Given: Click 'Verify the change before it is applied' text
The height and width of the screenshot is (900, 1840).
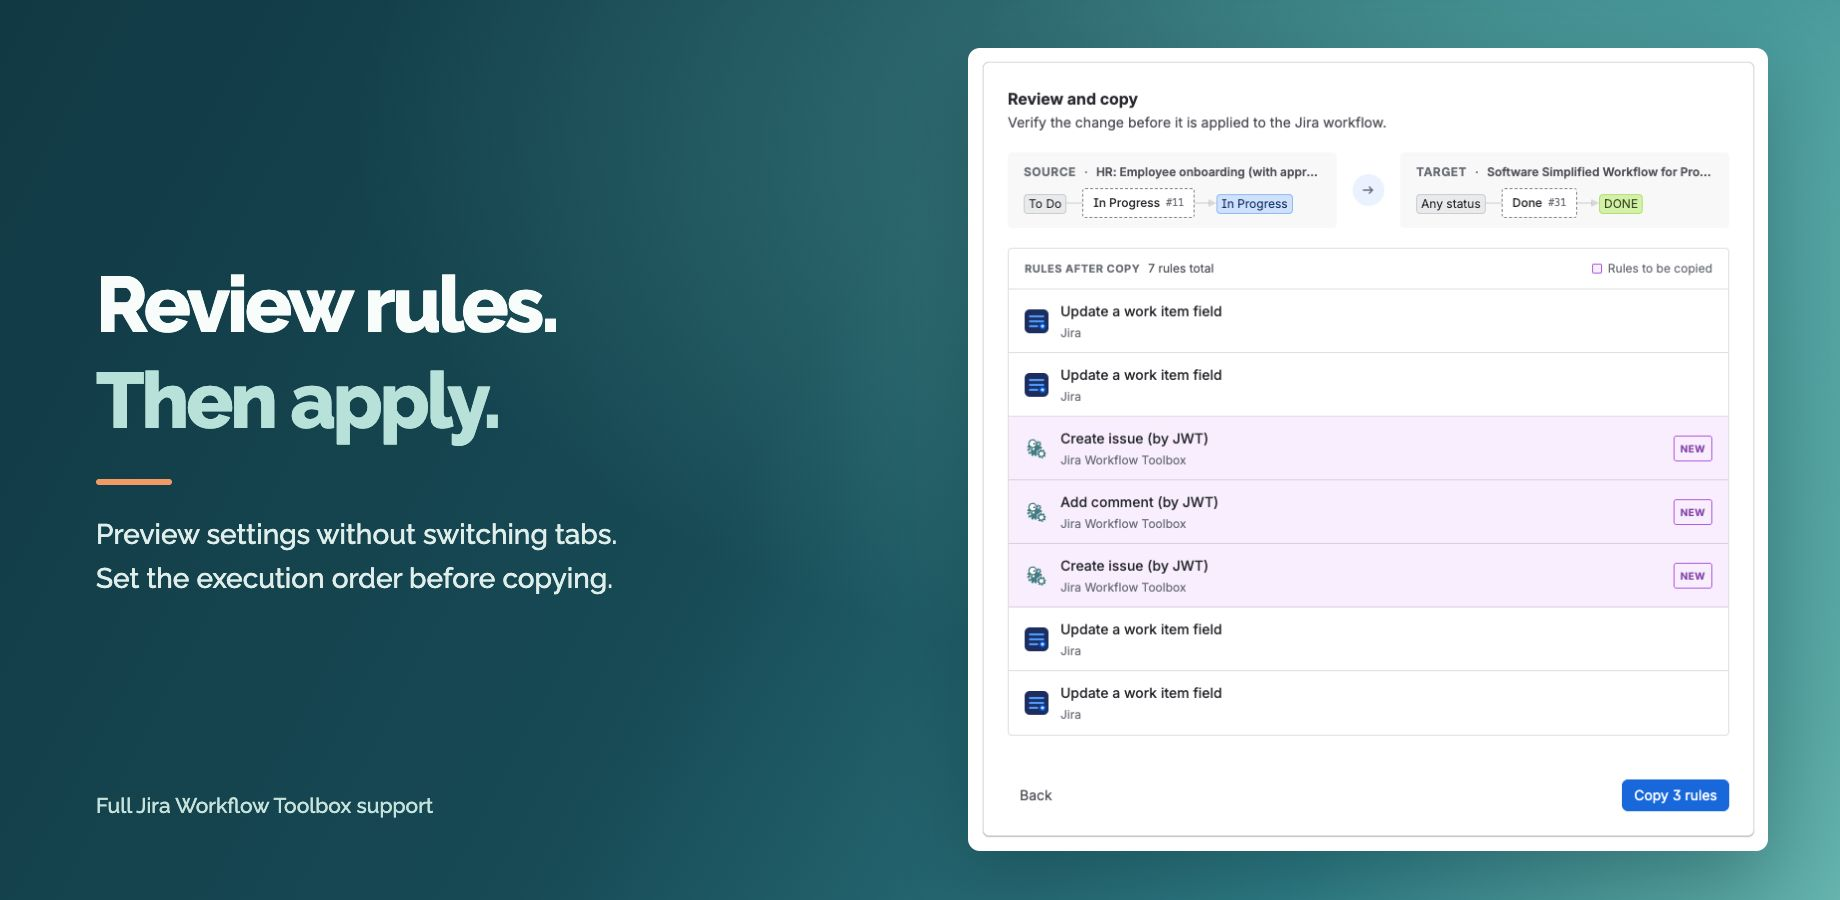Looking at the screenshot, I should tap(1197, 123).
